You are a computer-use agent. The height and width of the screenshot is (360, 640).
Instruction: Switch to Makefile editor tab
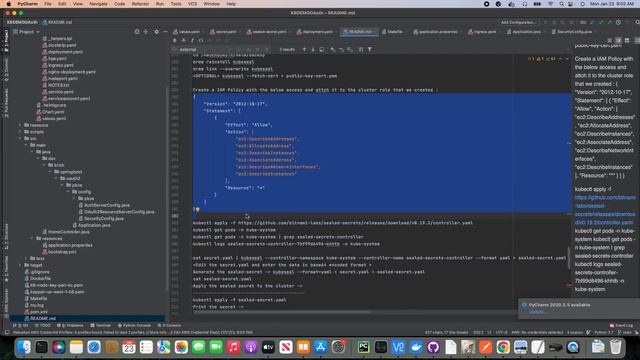coord(393,31)
